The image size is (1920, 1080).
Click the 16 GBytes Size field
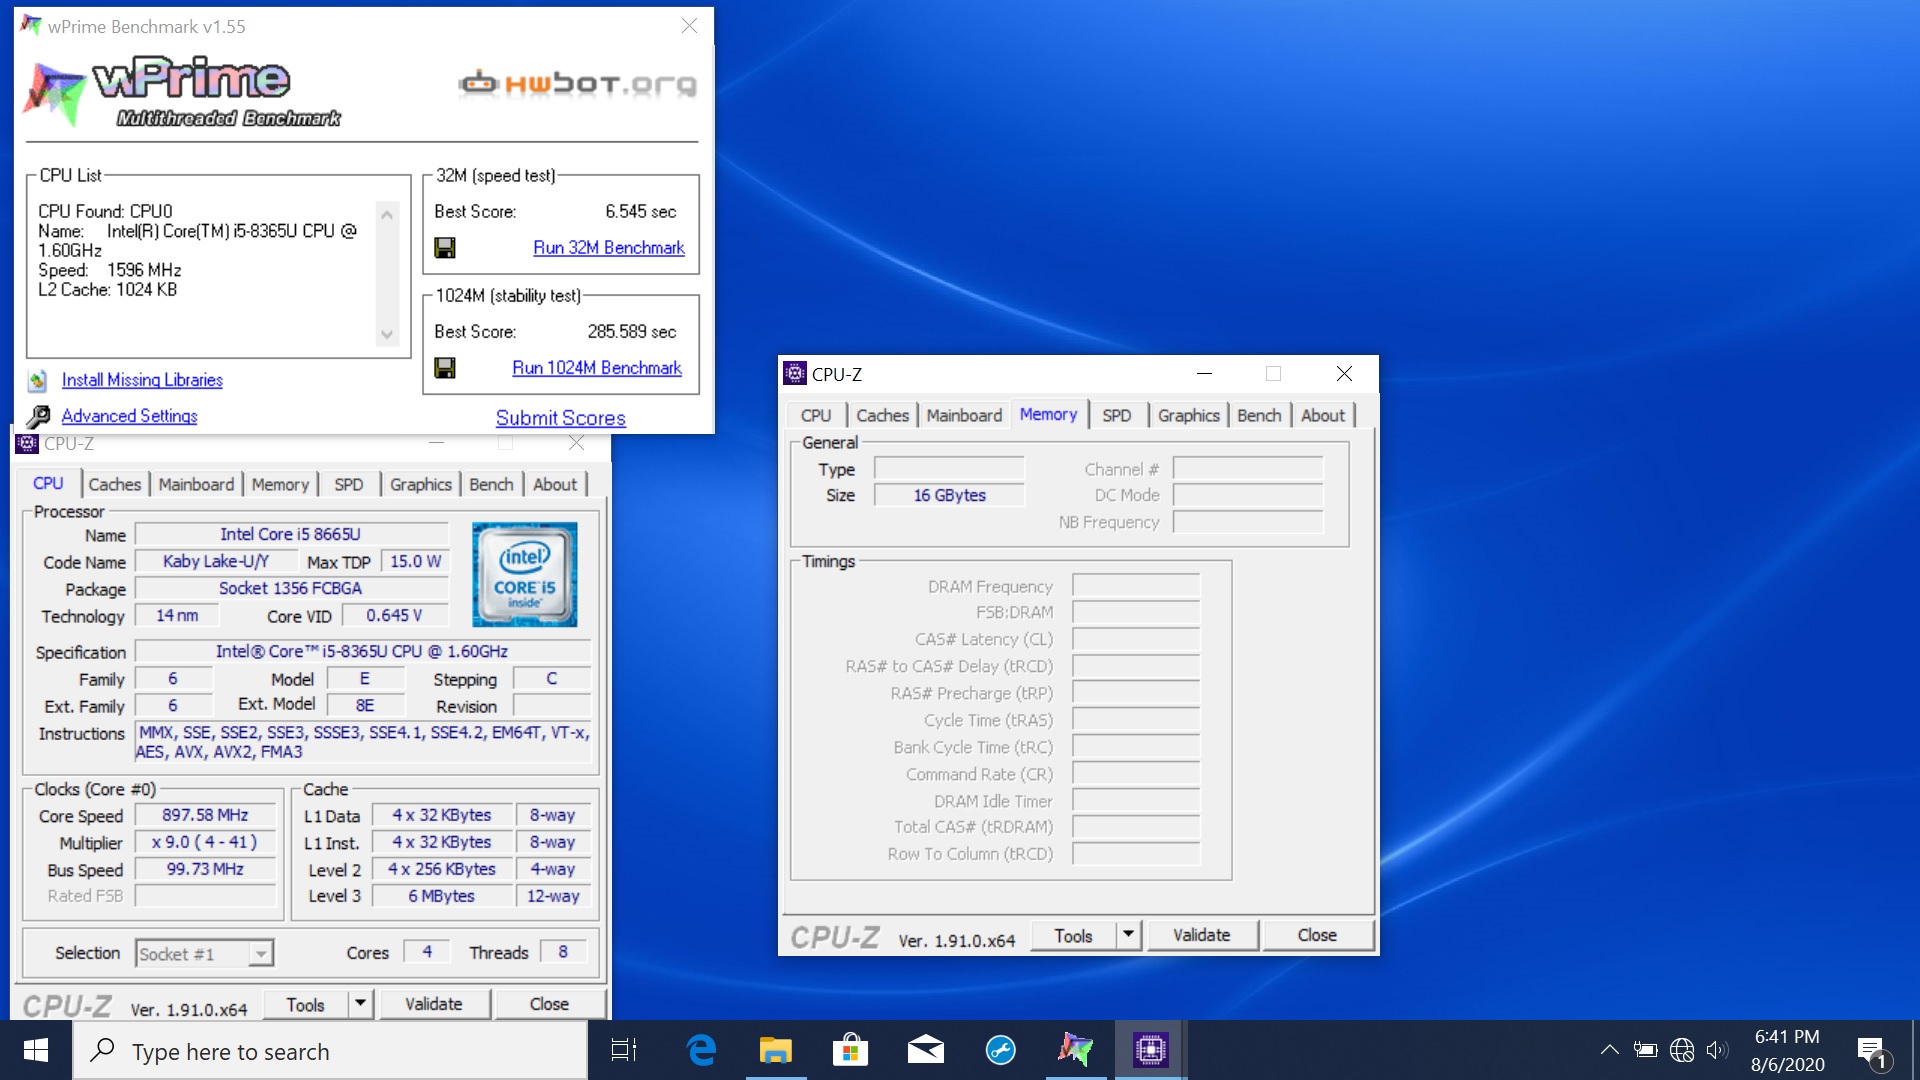(x=949, y=495)
